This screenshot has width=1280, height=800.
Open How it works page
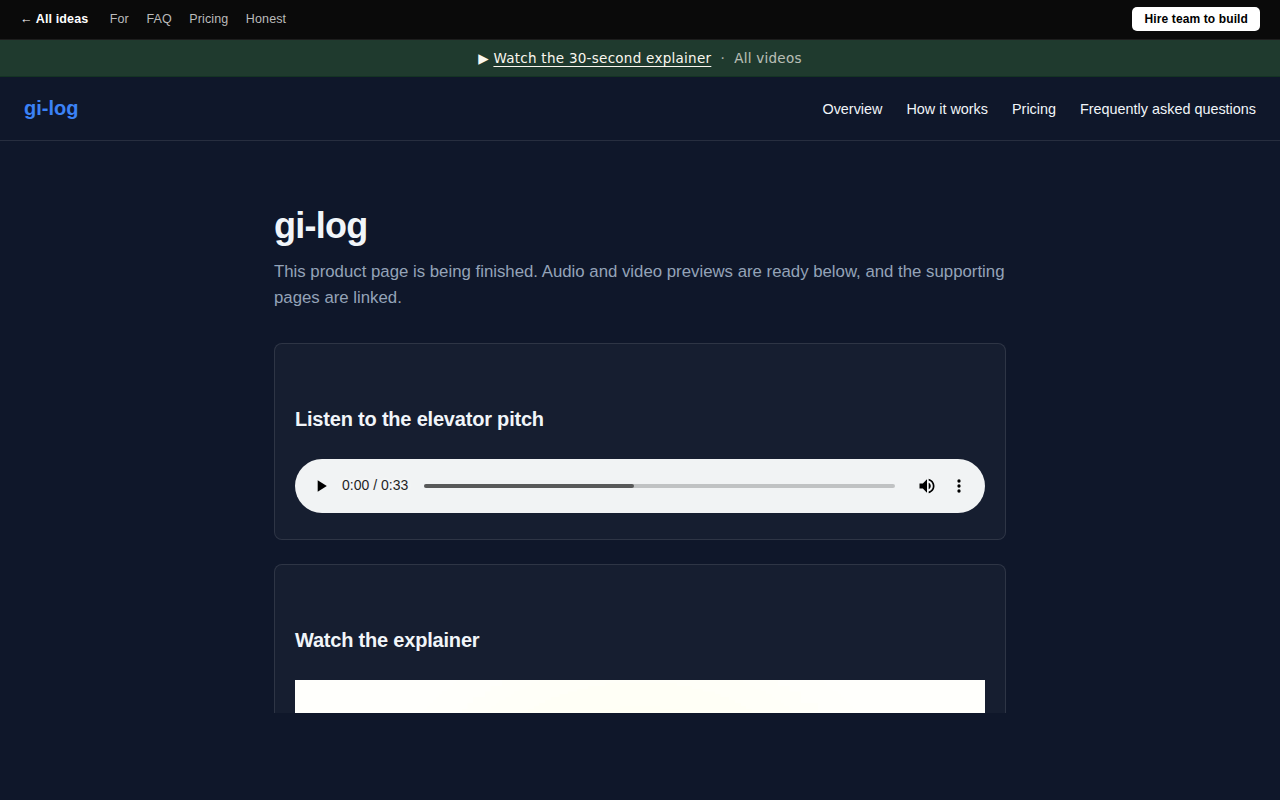(947, 109)
